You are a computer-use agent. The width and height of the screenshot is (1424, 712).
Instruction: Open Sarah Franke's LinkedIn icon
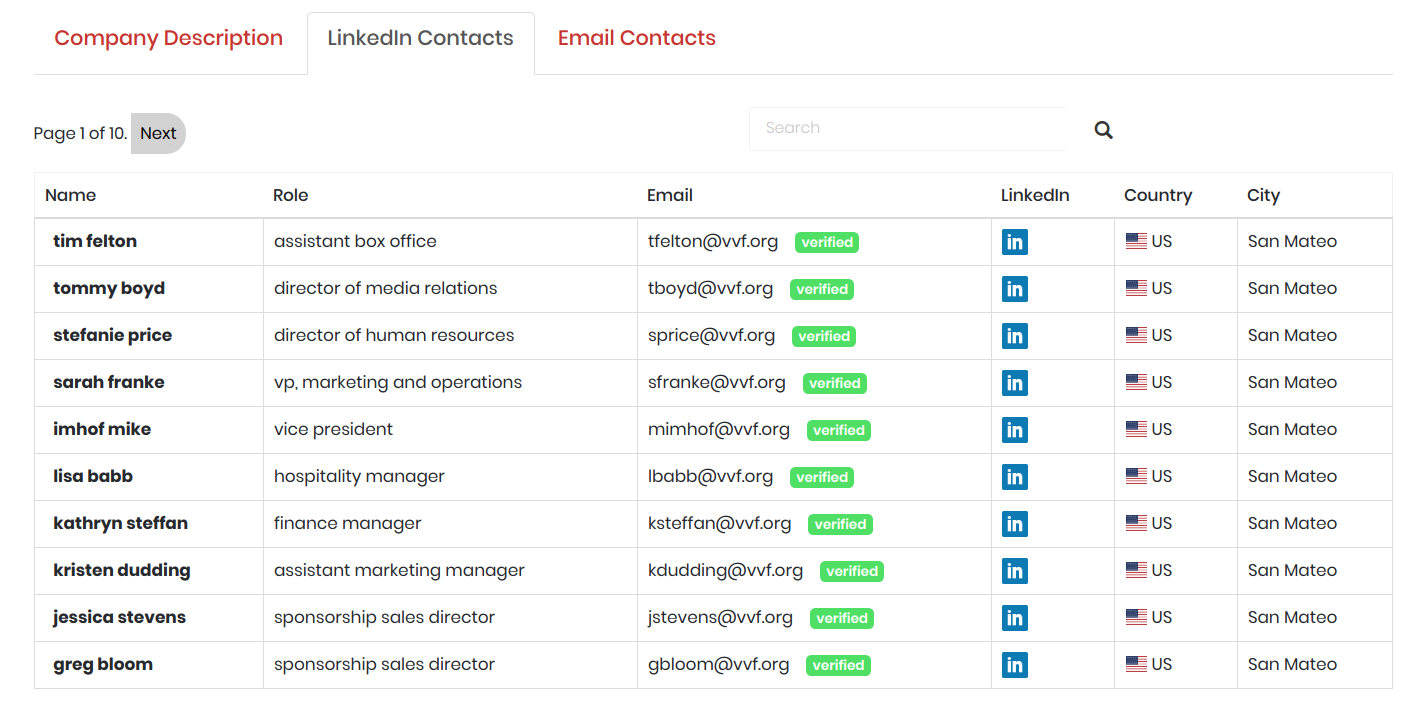point(1014,383)
